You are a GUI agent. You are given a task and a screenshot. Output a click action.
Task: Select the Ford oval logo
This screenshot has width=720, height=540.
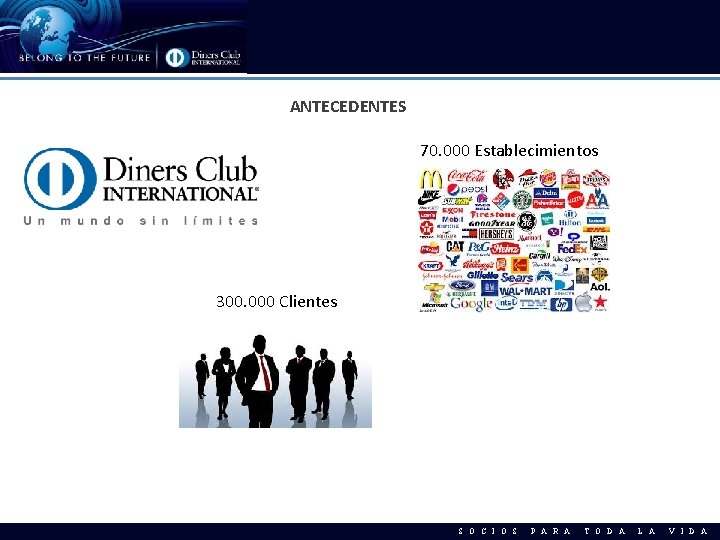tap(461, 286)
